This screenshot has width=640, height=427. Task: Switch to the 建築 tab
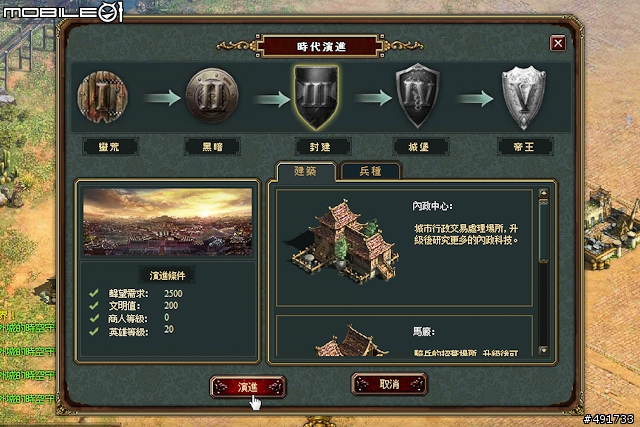(306, 171)
